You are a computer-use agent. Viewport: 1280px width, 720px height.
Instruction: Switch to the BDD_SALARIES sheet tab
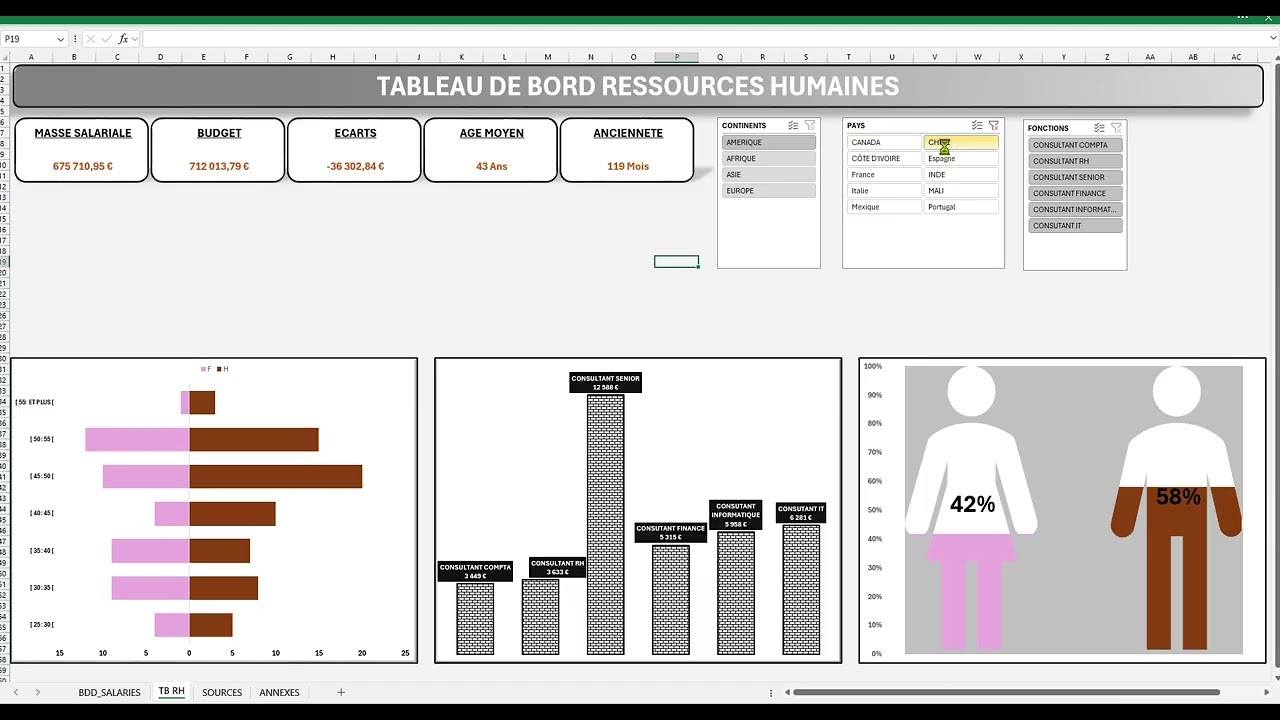[x=109, y=692]
